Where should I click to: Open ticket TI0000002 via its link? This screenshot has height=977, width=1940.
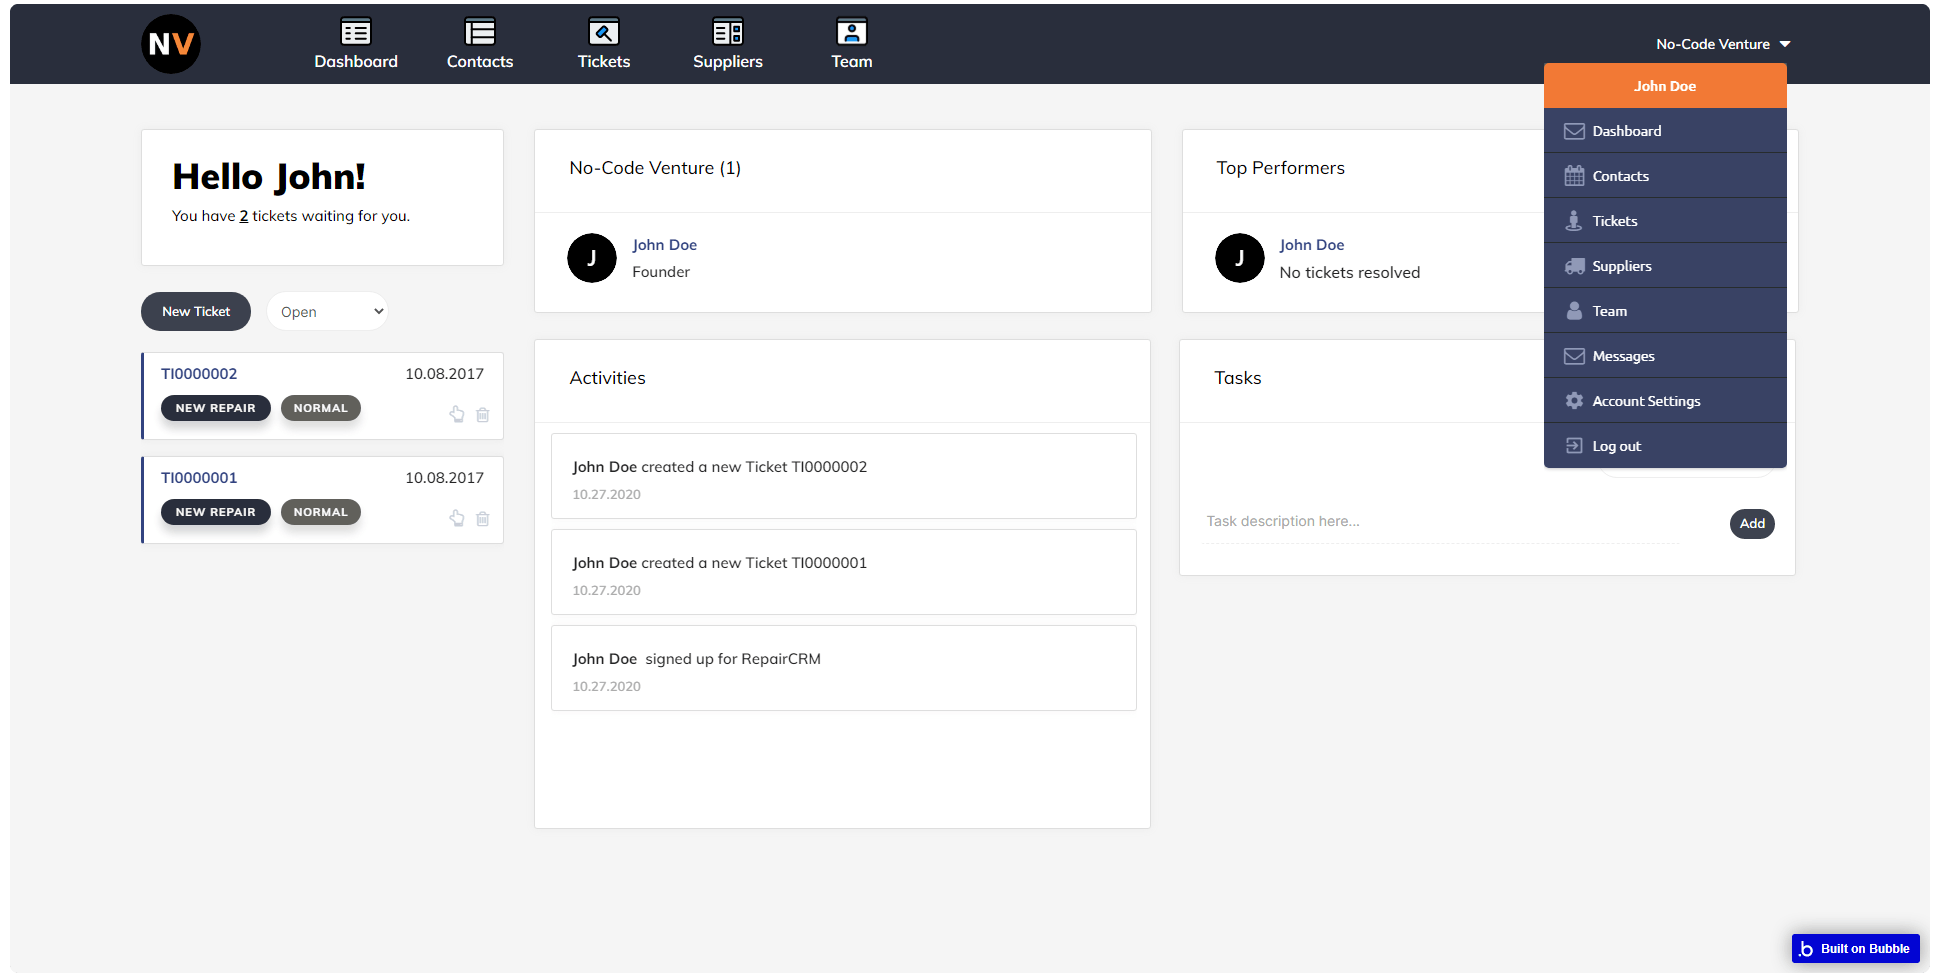(199, 373)
